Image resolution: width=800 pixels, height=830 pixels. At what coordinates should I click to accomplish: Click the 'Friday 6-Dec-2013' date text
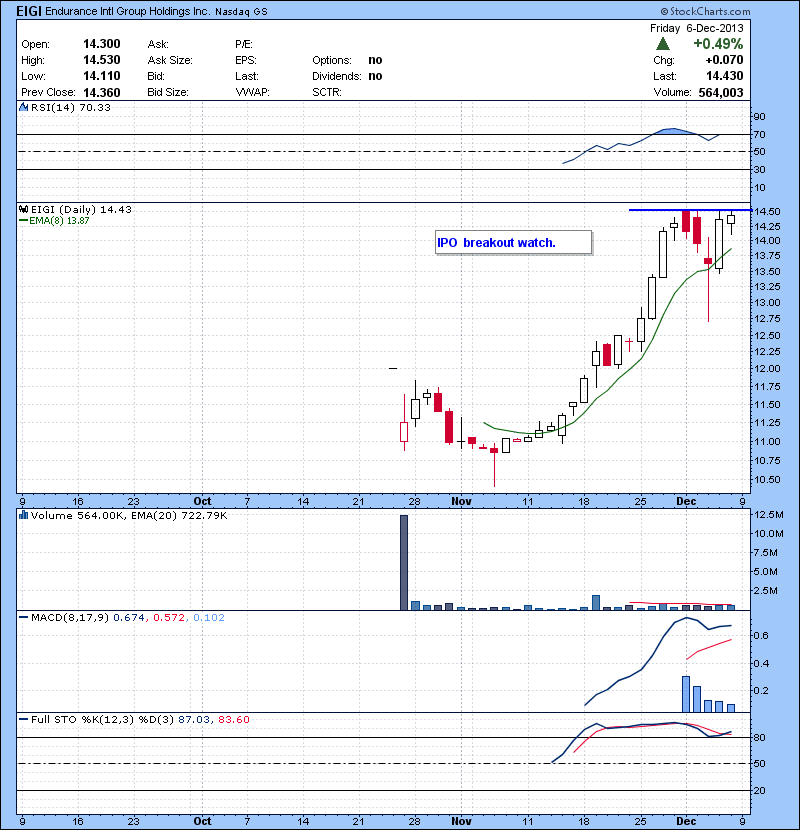[696, 28]
